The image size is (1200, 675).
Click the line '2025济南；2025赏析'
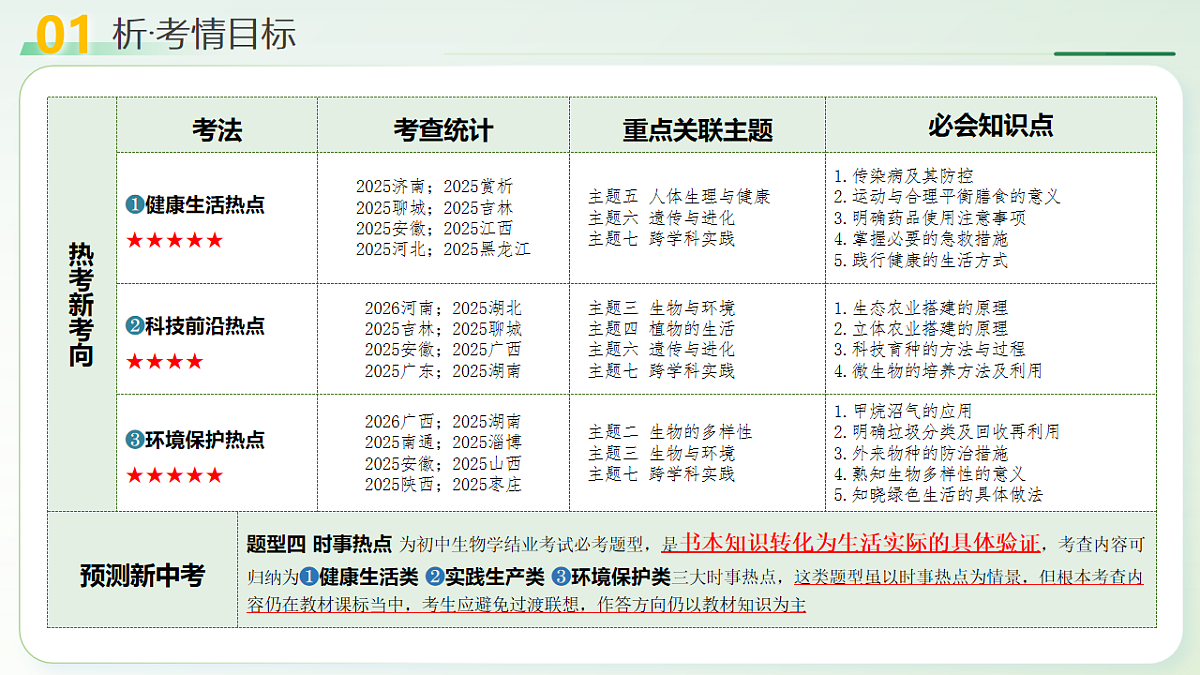tap(434, 186)
